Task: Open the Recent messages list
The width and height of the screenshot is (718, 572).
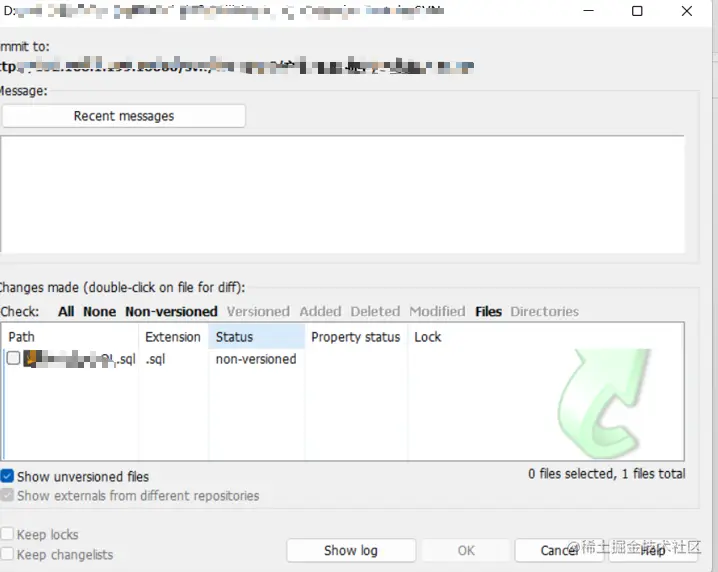Action: tap(124, 116)
